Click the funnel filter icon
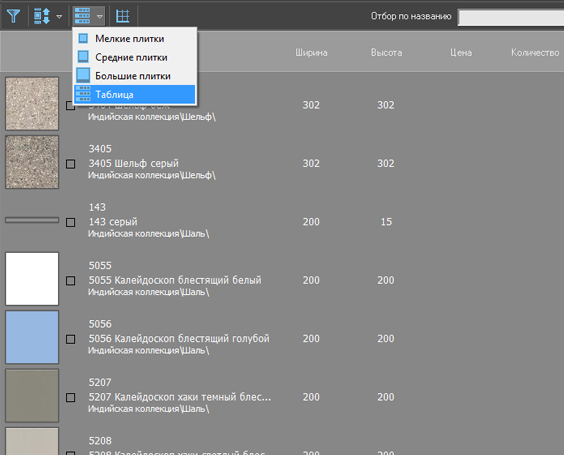This screenshot has height=455, width=564. tap(14, 16)
